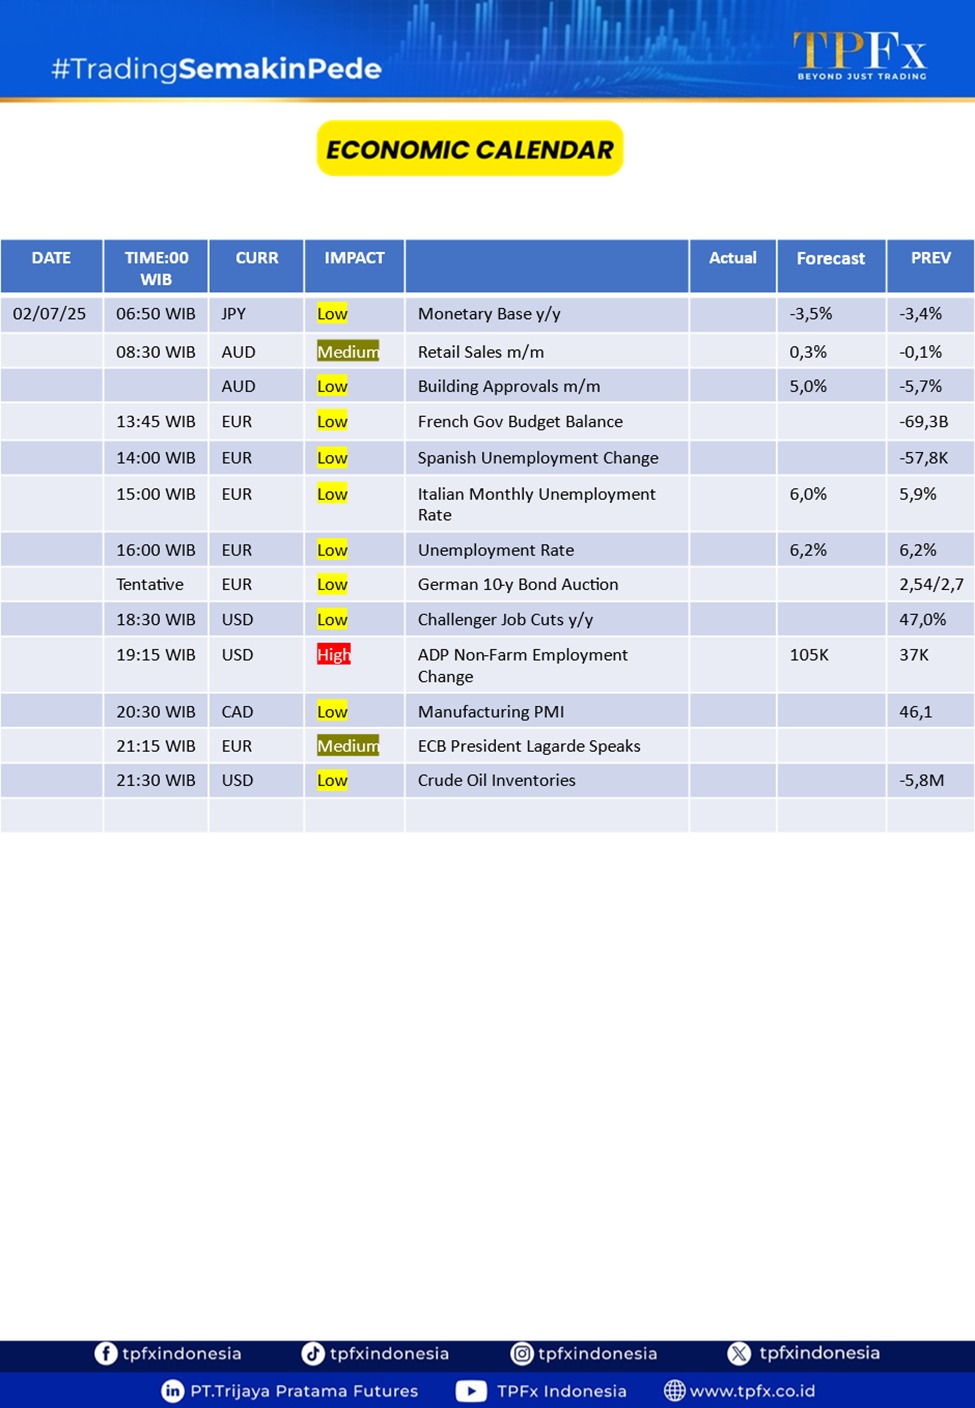Click the globe icon next to www.tpfx.co.id
This screenshot has width=975, height=1408.
click(675, 1391)
